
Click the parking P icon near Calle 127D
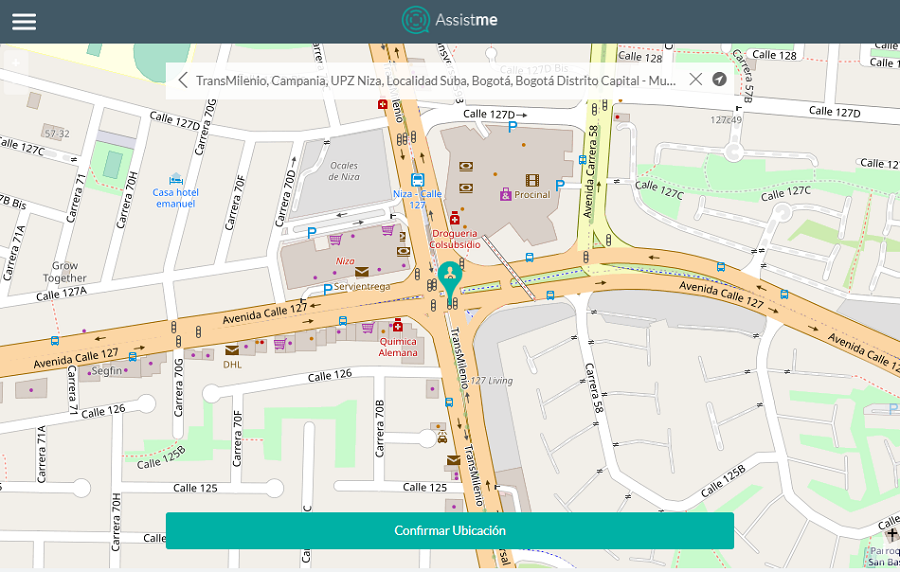513,127
